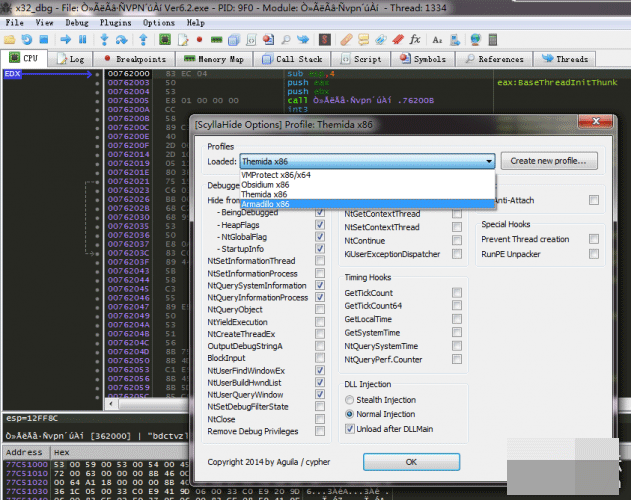Check the Anti-Attach checkbox

click(x=594, y=200)
